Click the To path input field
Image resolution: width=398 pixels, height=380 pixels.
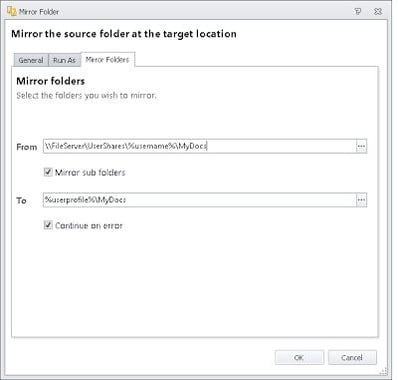[200, 200]
